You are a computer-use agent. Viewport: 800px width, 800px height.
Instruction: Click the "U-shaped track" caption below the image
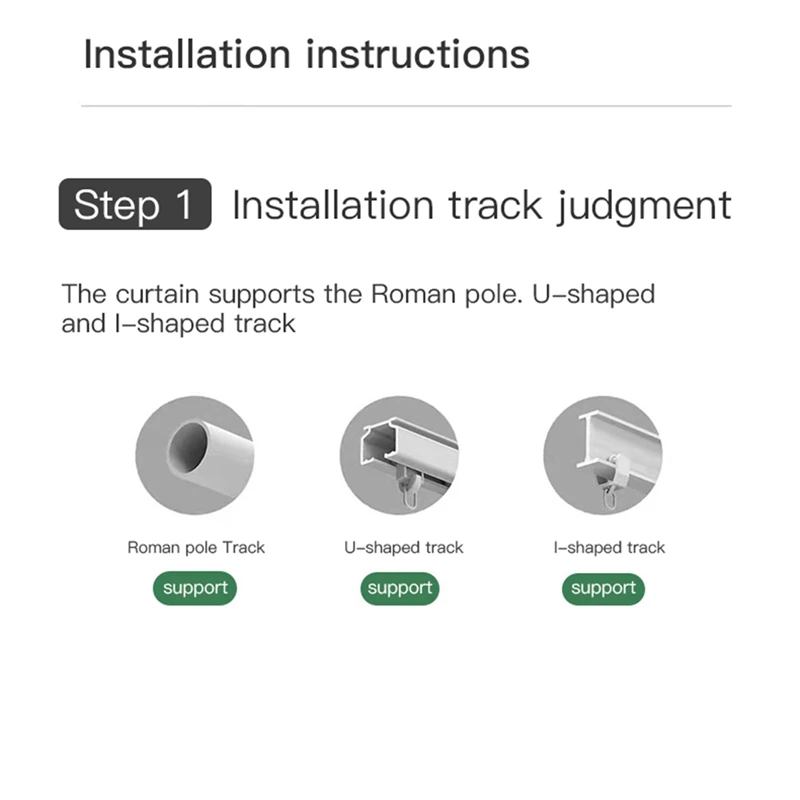403,547
